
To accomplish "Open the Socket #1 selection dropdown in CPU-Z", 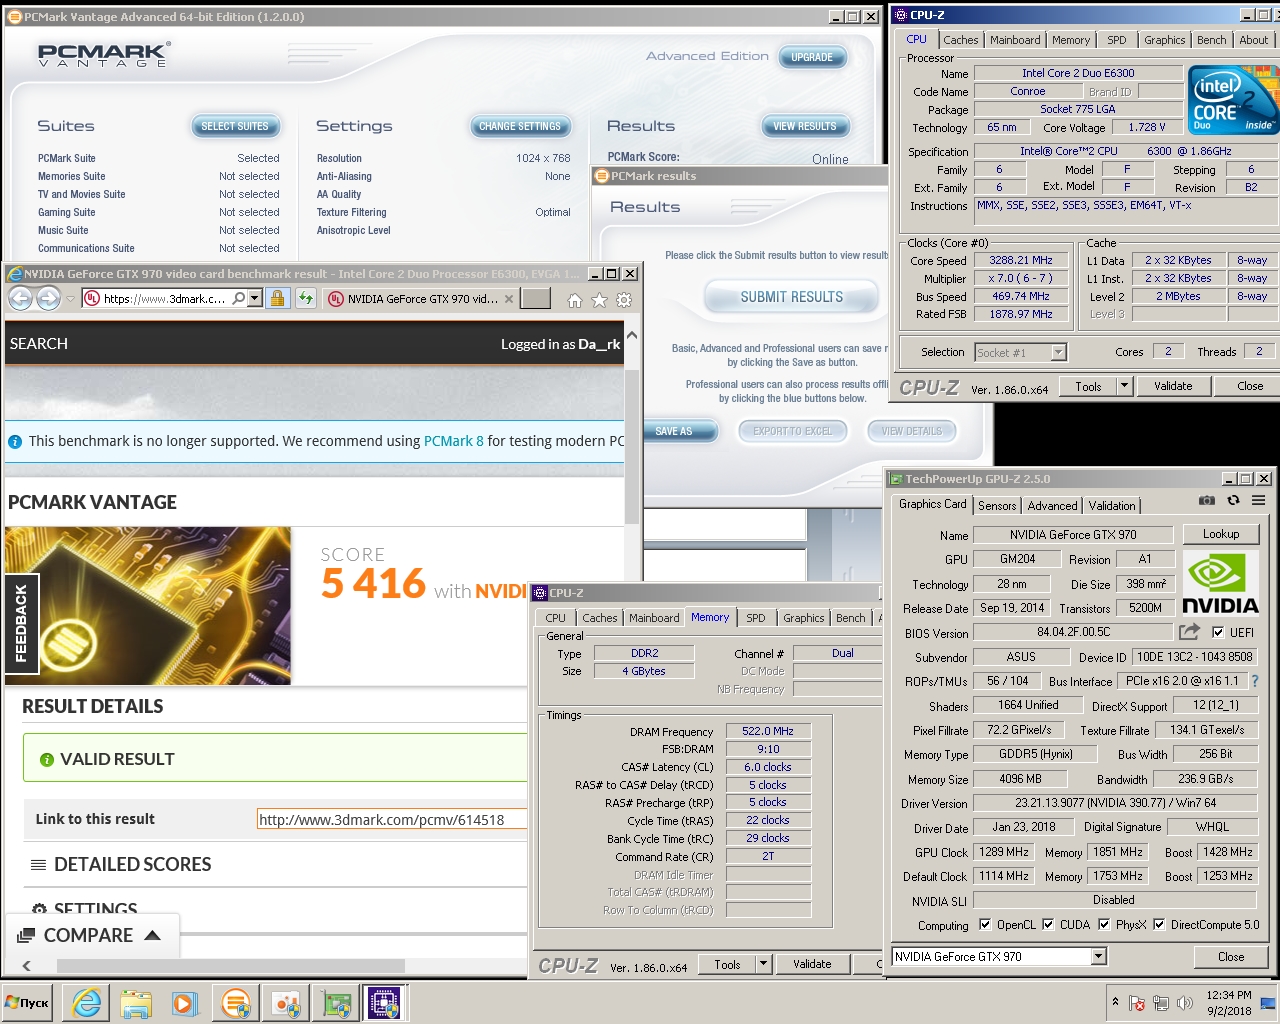I will (x=1058, y=352).
